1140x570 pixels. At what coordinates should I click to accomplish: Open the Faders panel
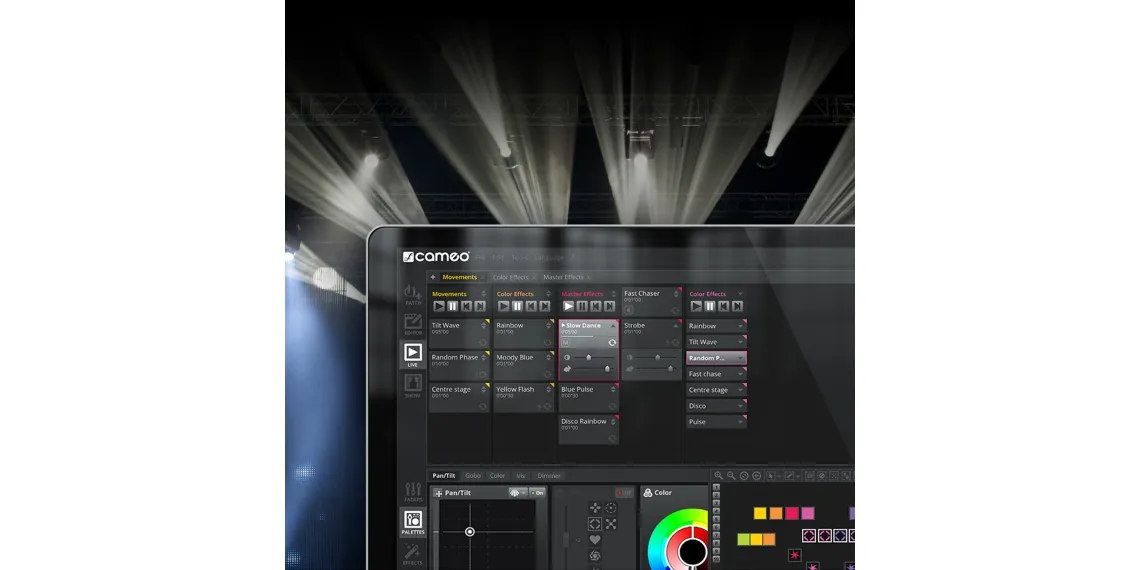(413, 492)
